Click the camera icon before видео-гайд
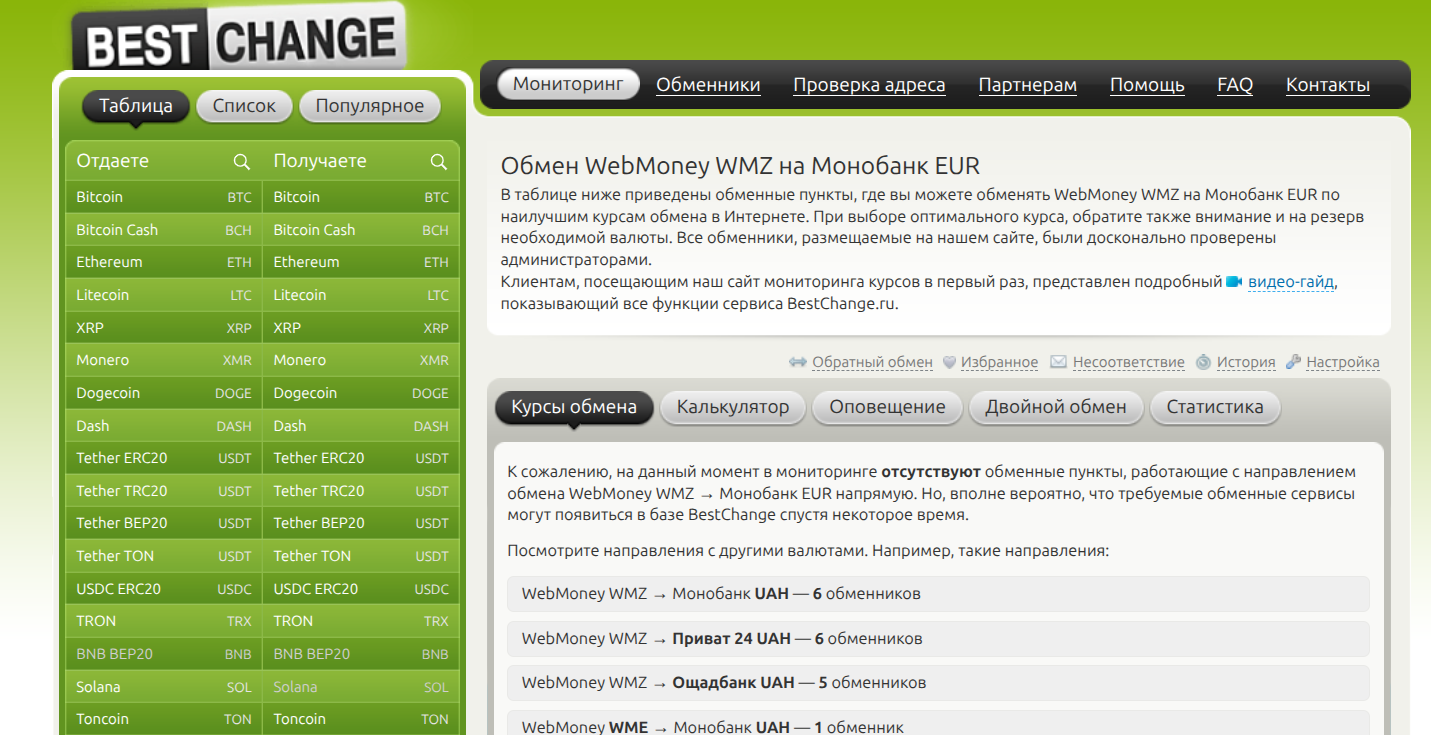The image size is (1431, 735). pyautogui.click(x=1234, y=282)
